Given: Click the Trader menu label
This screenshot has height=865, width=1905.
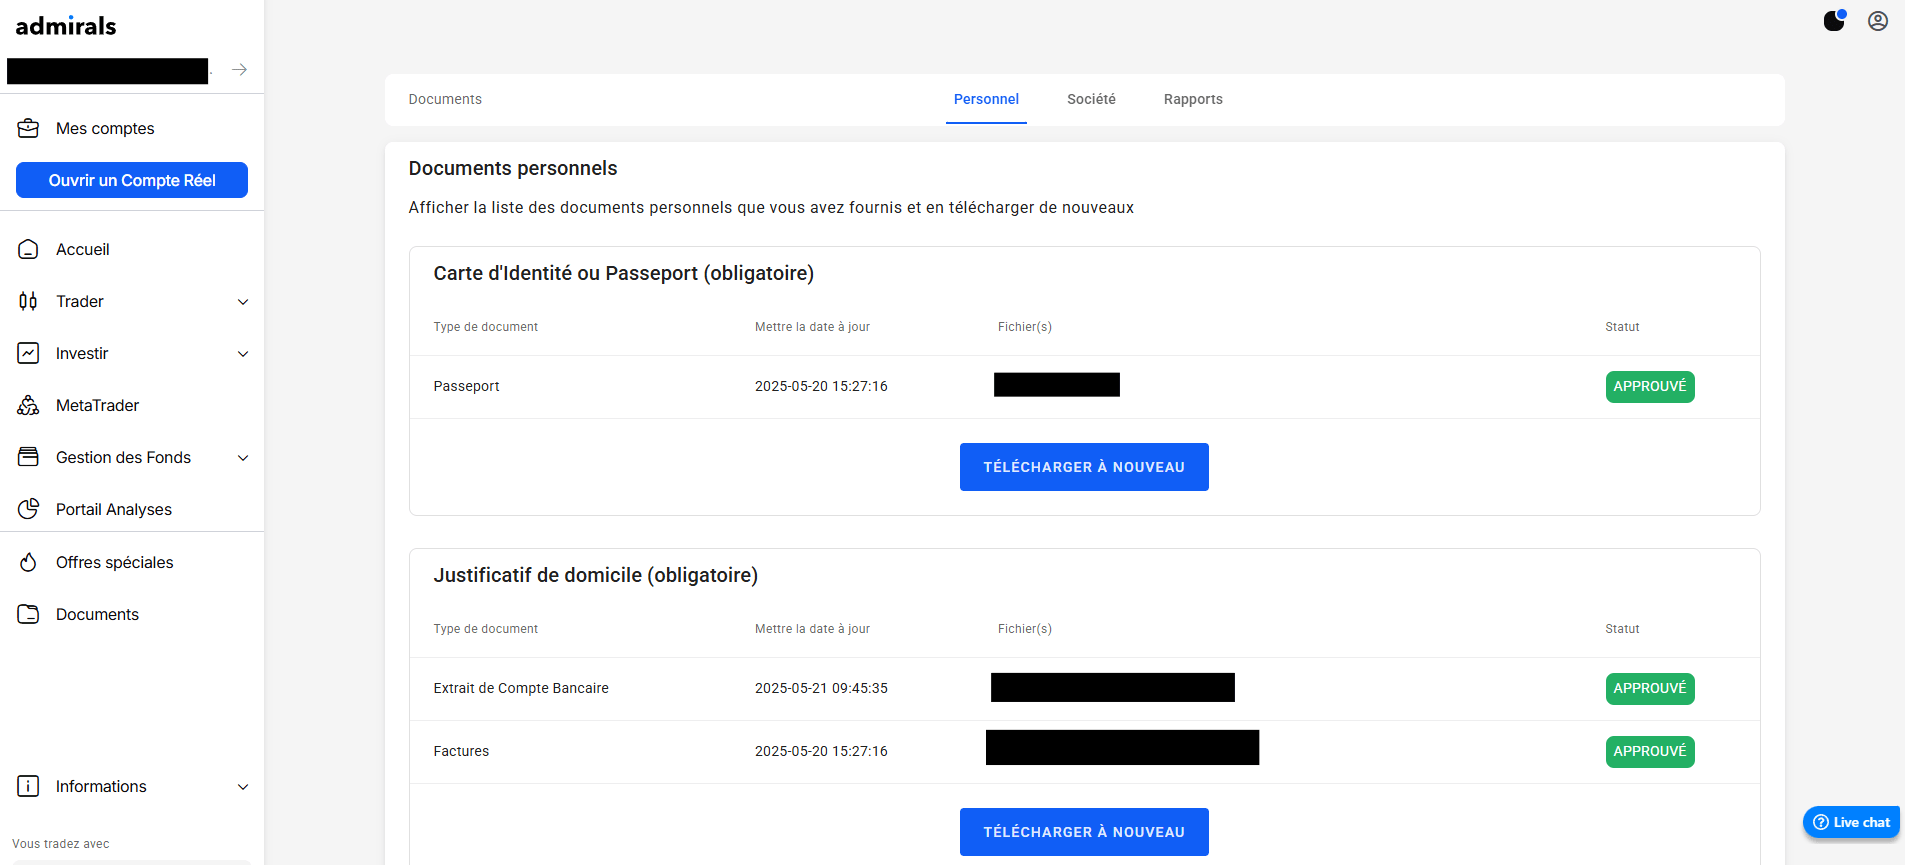Looking at the screenshot, I should [80, 301].
